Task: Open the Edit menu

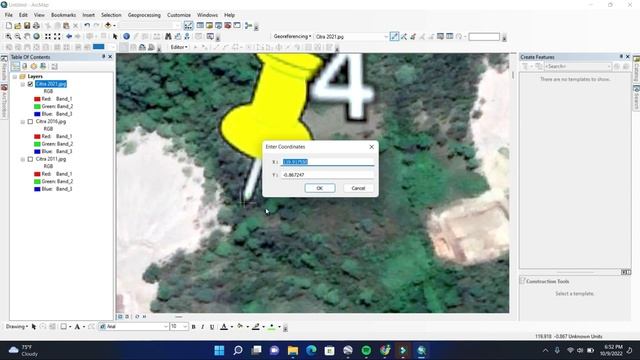Action: coord(23,15)
